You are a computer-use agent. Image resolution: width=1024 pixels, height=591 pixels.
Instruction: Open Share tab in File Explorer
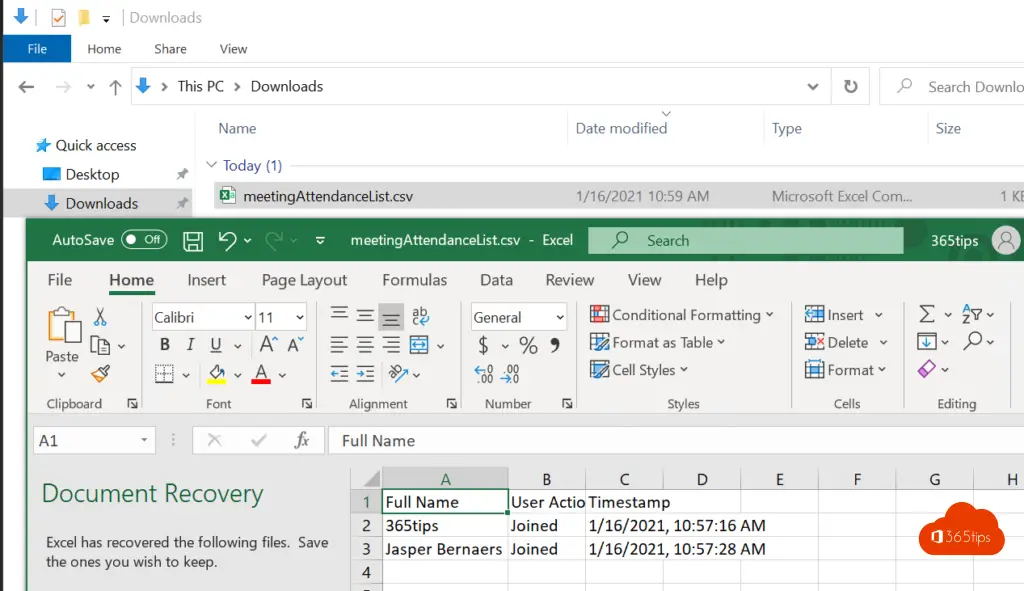coord(170,49)
